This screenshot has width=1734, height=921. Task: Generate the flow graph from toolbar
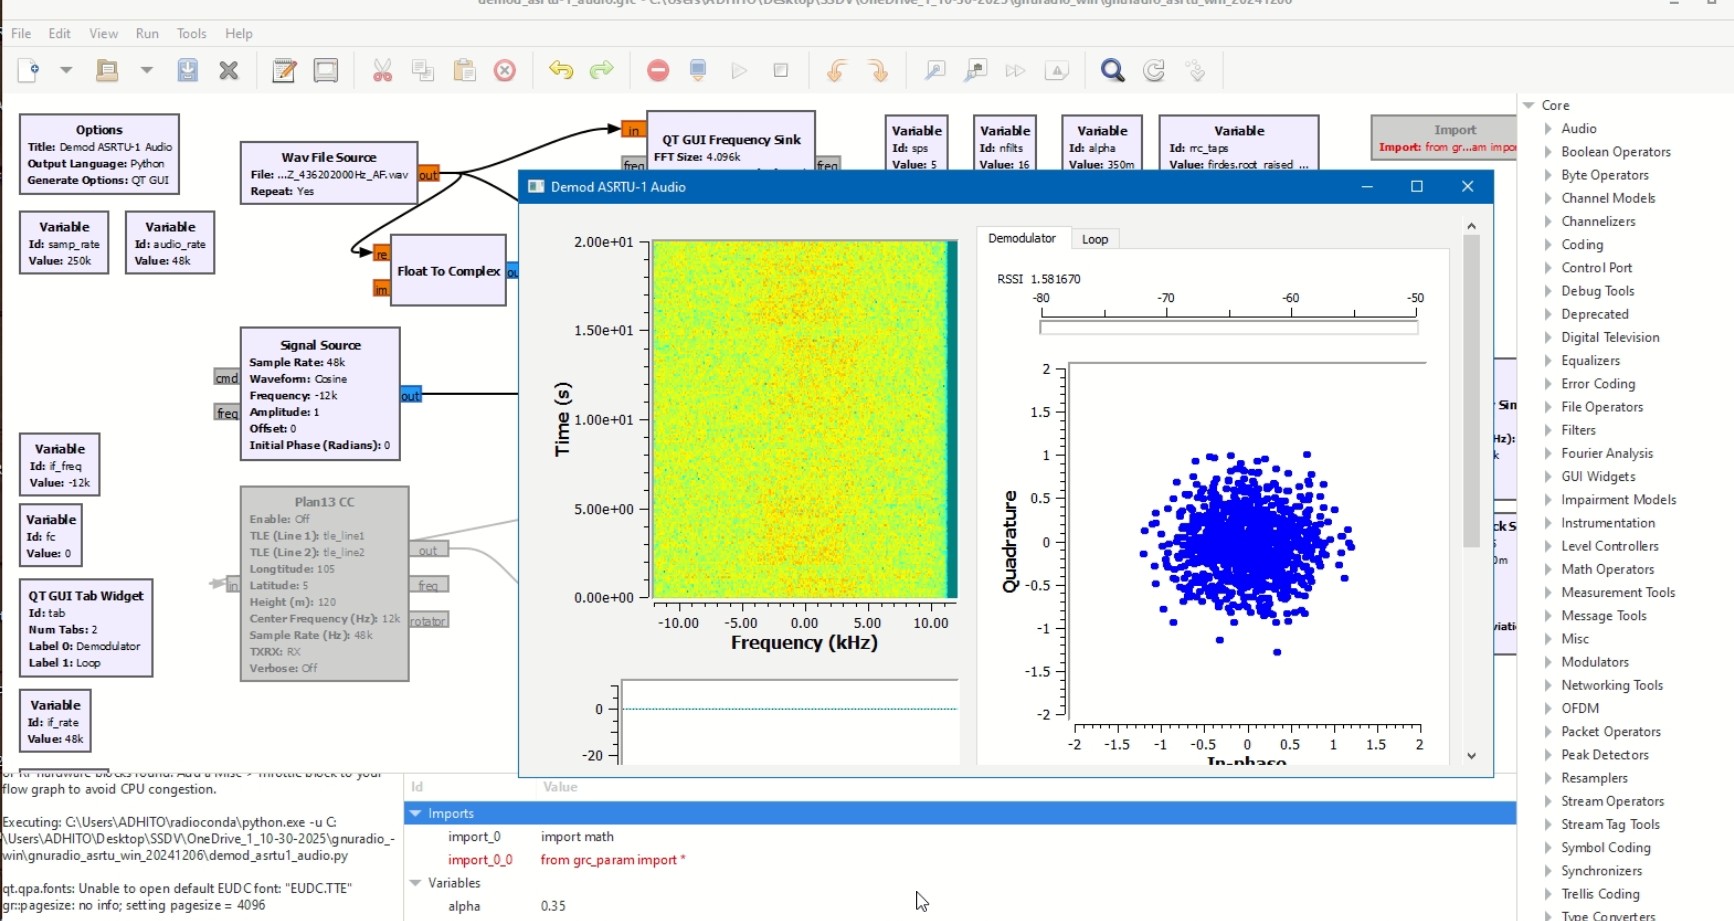tap(698, 70)
